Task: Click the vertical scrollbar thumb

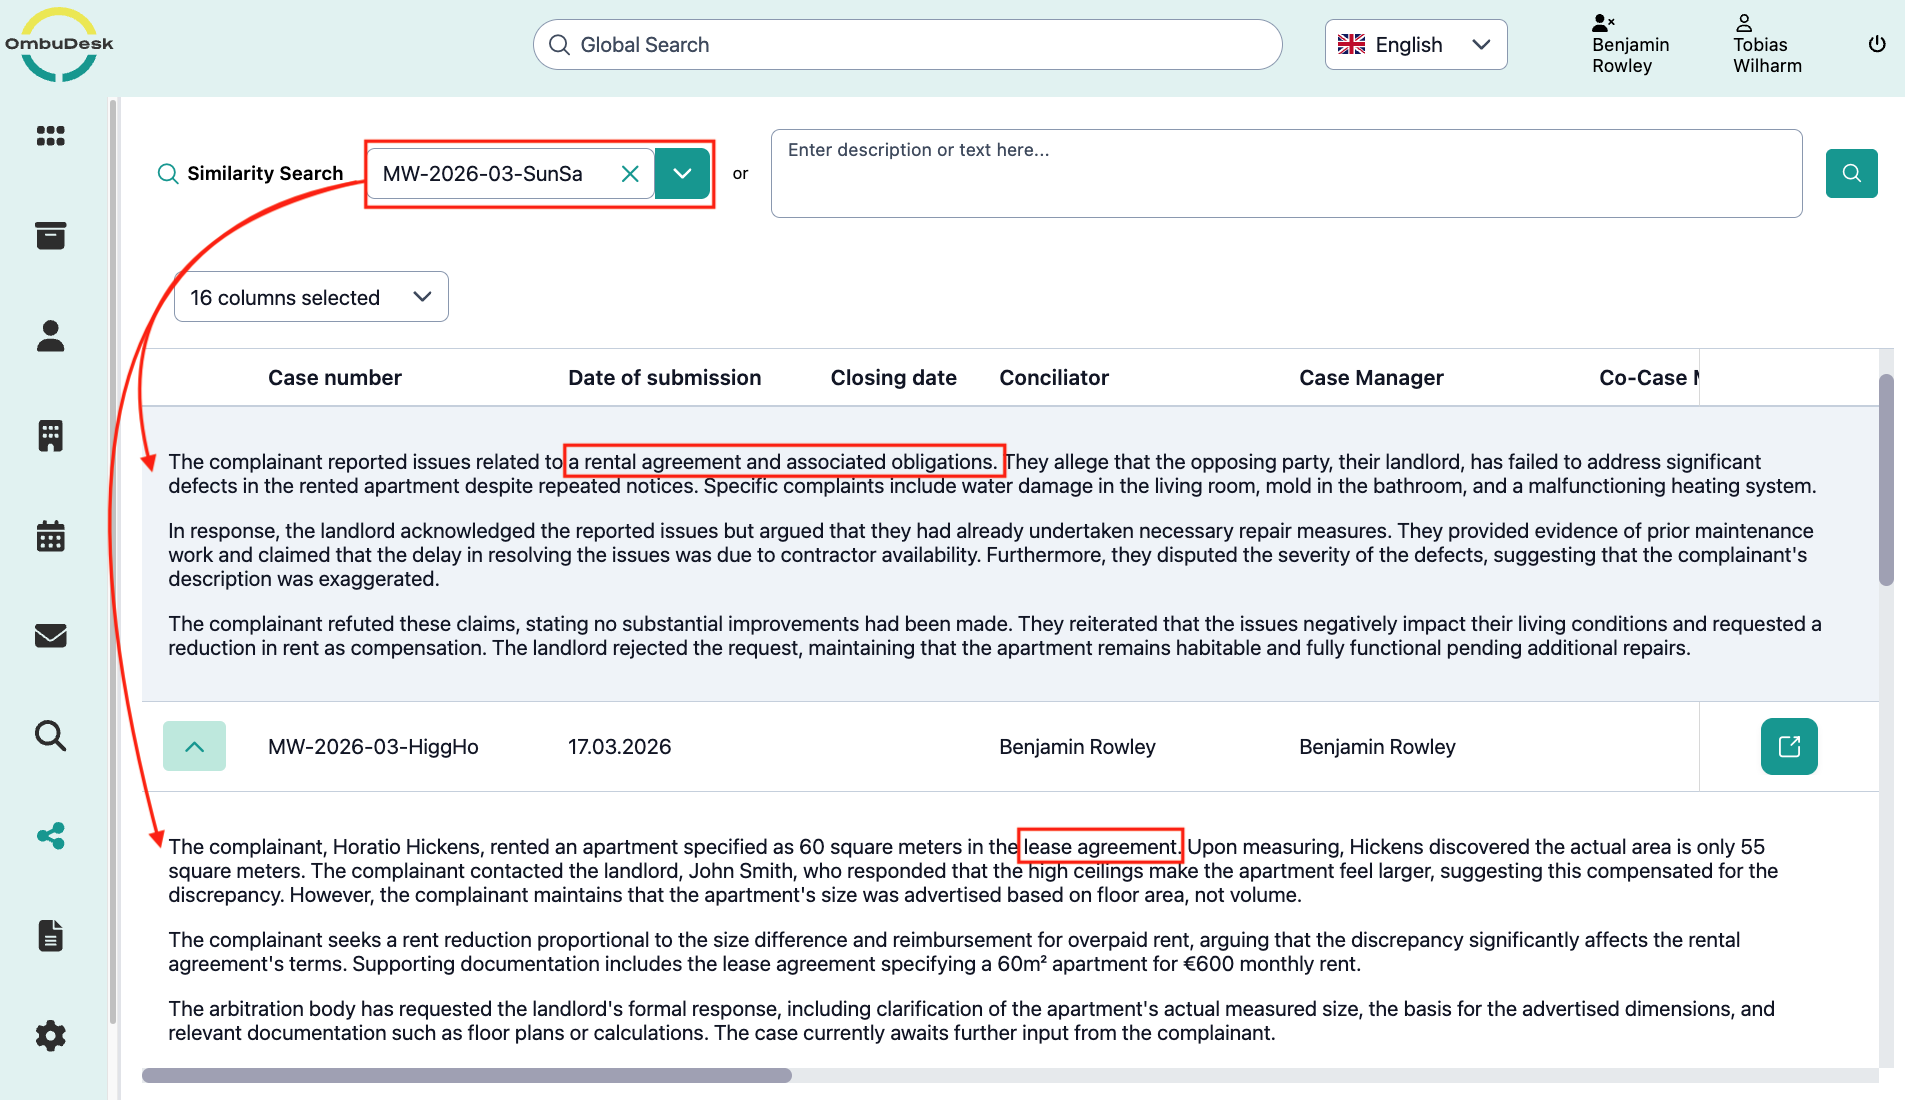Action: click(1886, 480)
